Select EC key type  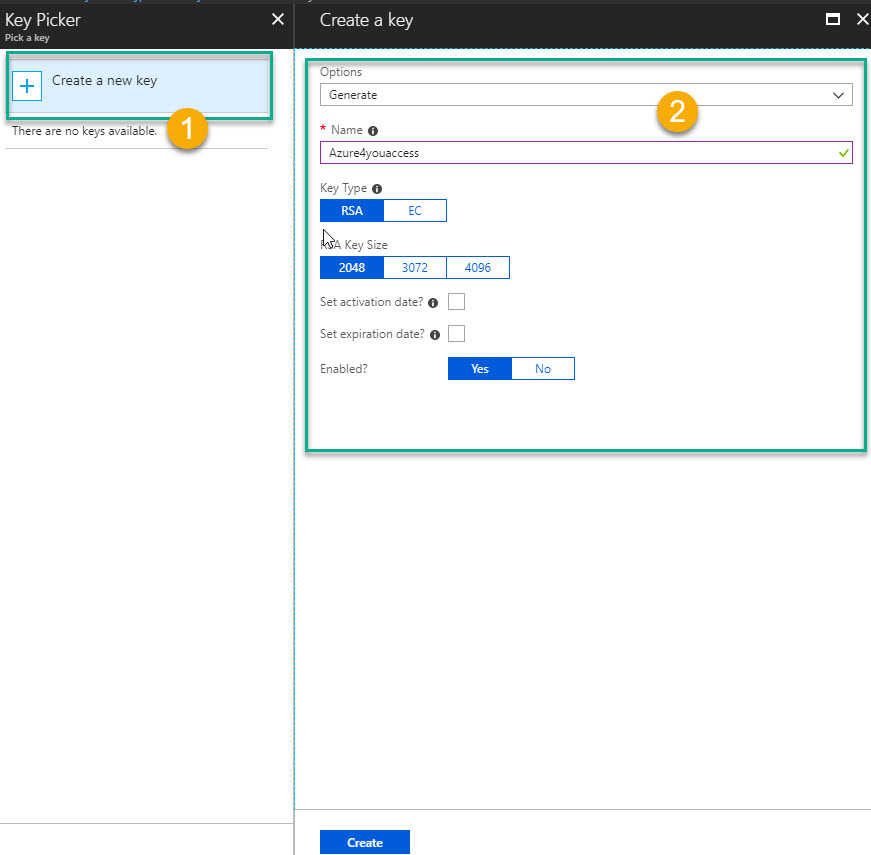(415, 211)
